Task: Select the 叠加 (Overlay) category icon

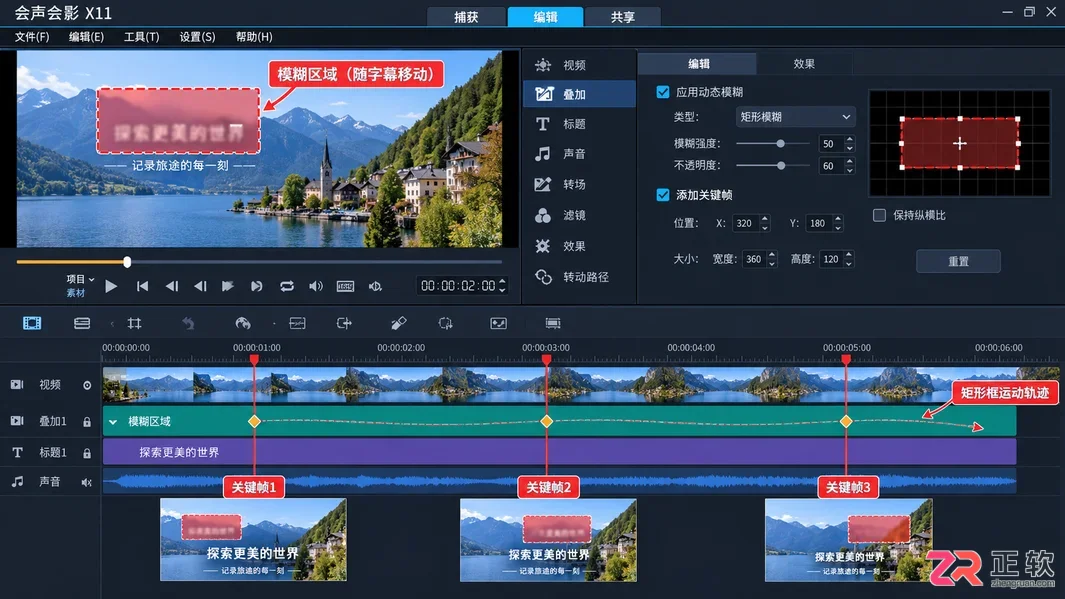Action: click(543, 94)
